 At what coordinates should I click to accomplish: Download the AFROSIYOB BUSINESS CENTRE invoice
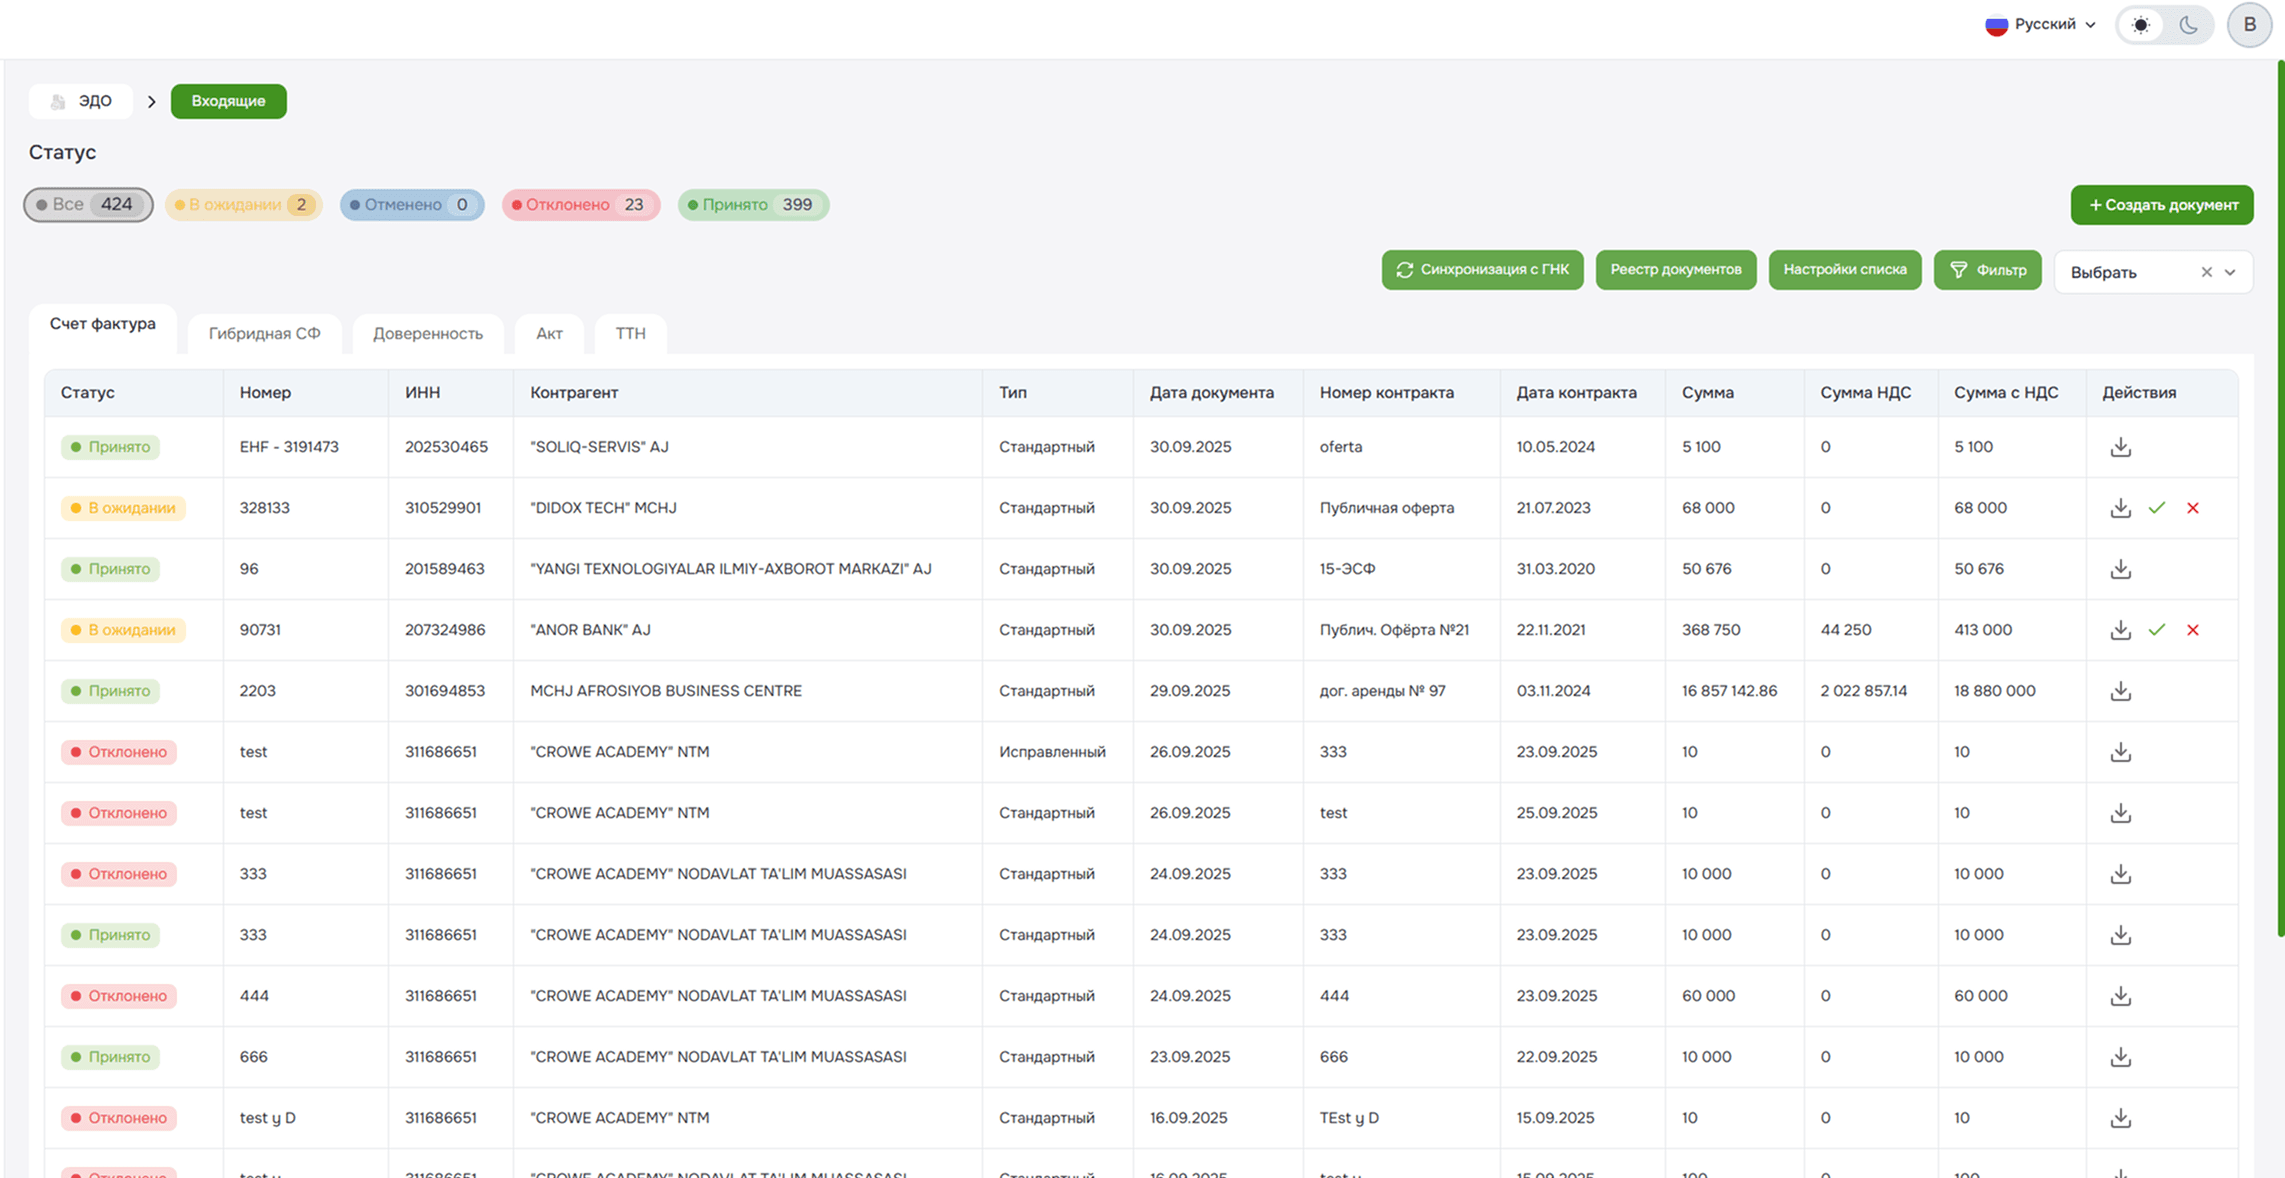(2120, 691)
